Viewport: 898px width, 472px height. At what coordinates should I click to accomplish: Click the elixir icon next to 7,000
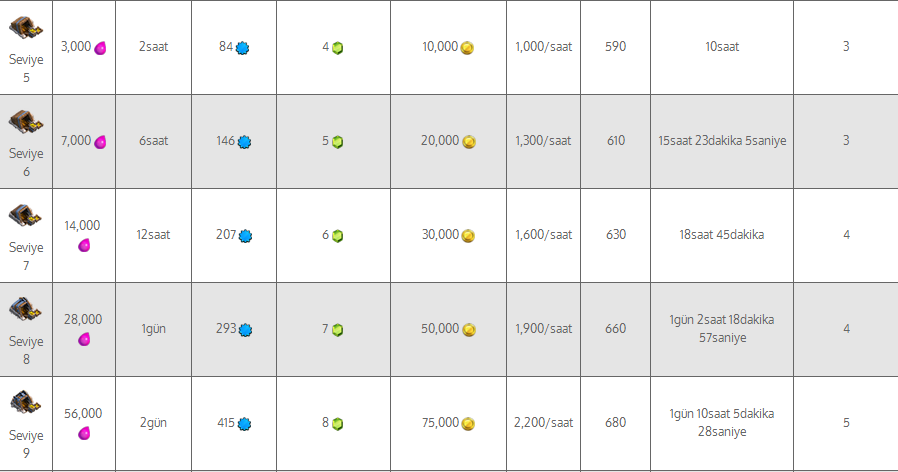point(100,141)
